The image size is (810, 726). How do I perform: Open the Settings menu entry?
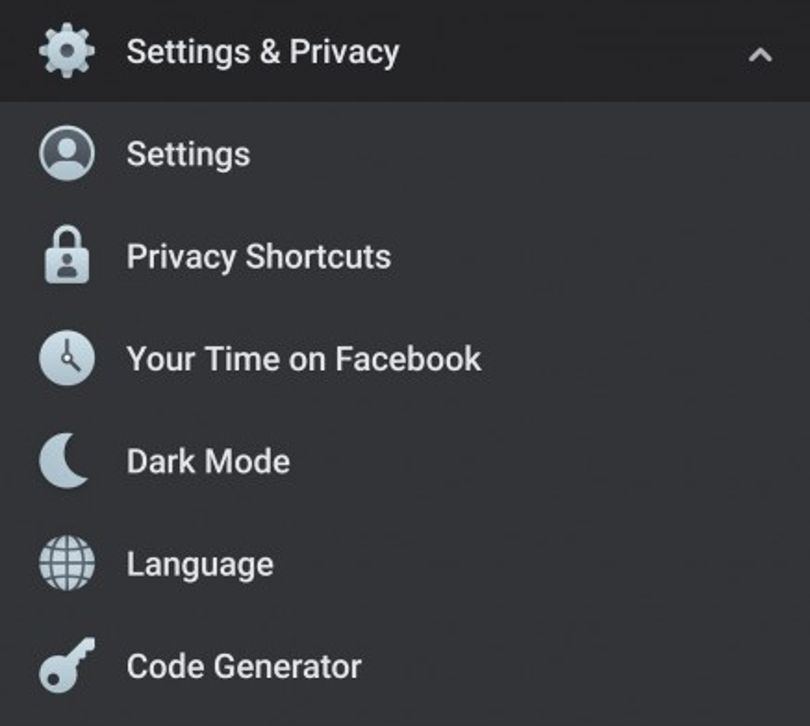pyautogui.click(x=189, y=155)
